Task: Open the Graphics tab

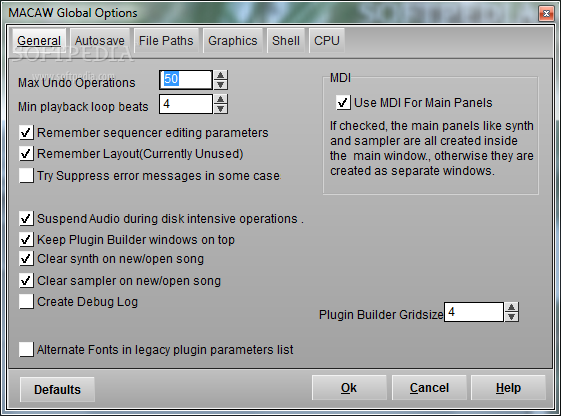Action: 233,41
